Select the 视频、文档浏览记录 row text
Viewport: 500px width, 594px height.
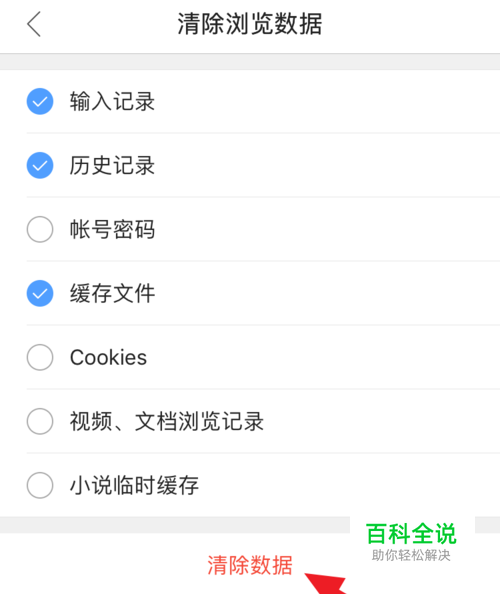point(167,421)
